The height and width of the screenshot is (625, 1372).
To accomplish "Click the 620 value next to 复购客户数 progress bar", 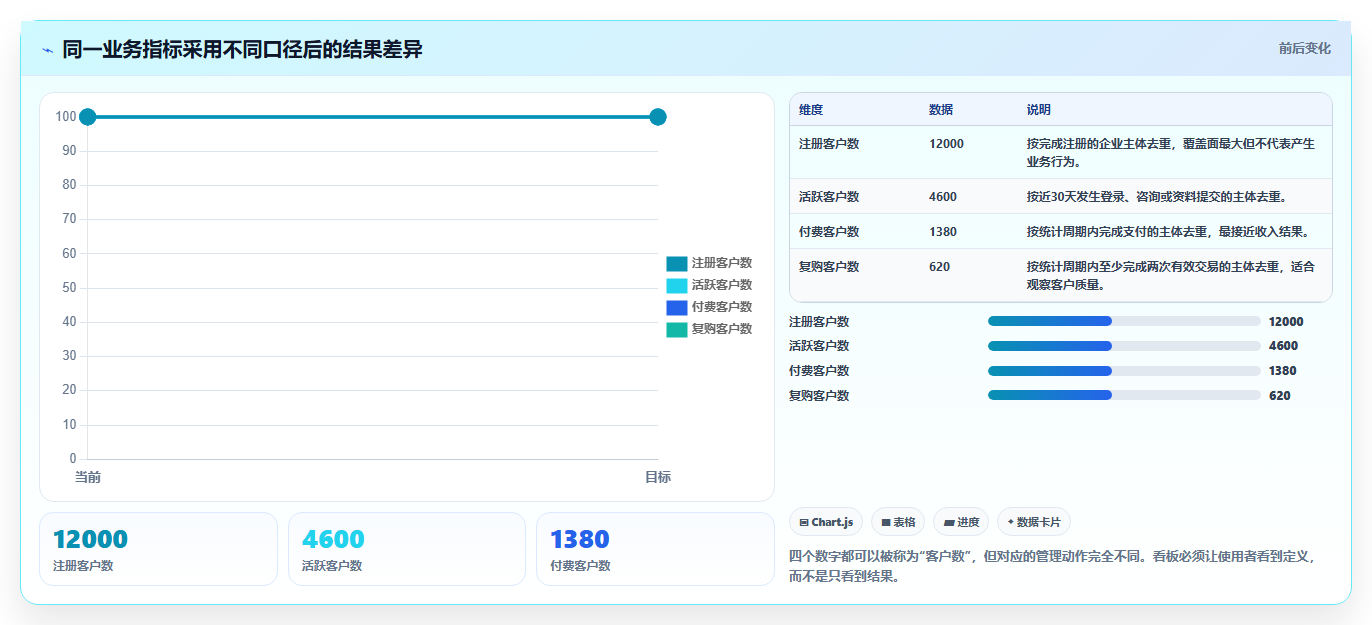I will coord(1279,396).
